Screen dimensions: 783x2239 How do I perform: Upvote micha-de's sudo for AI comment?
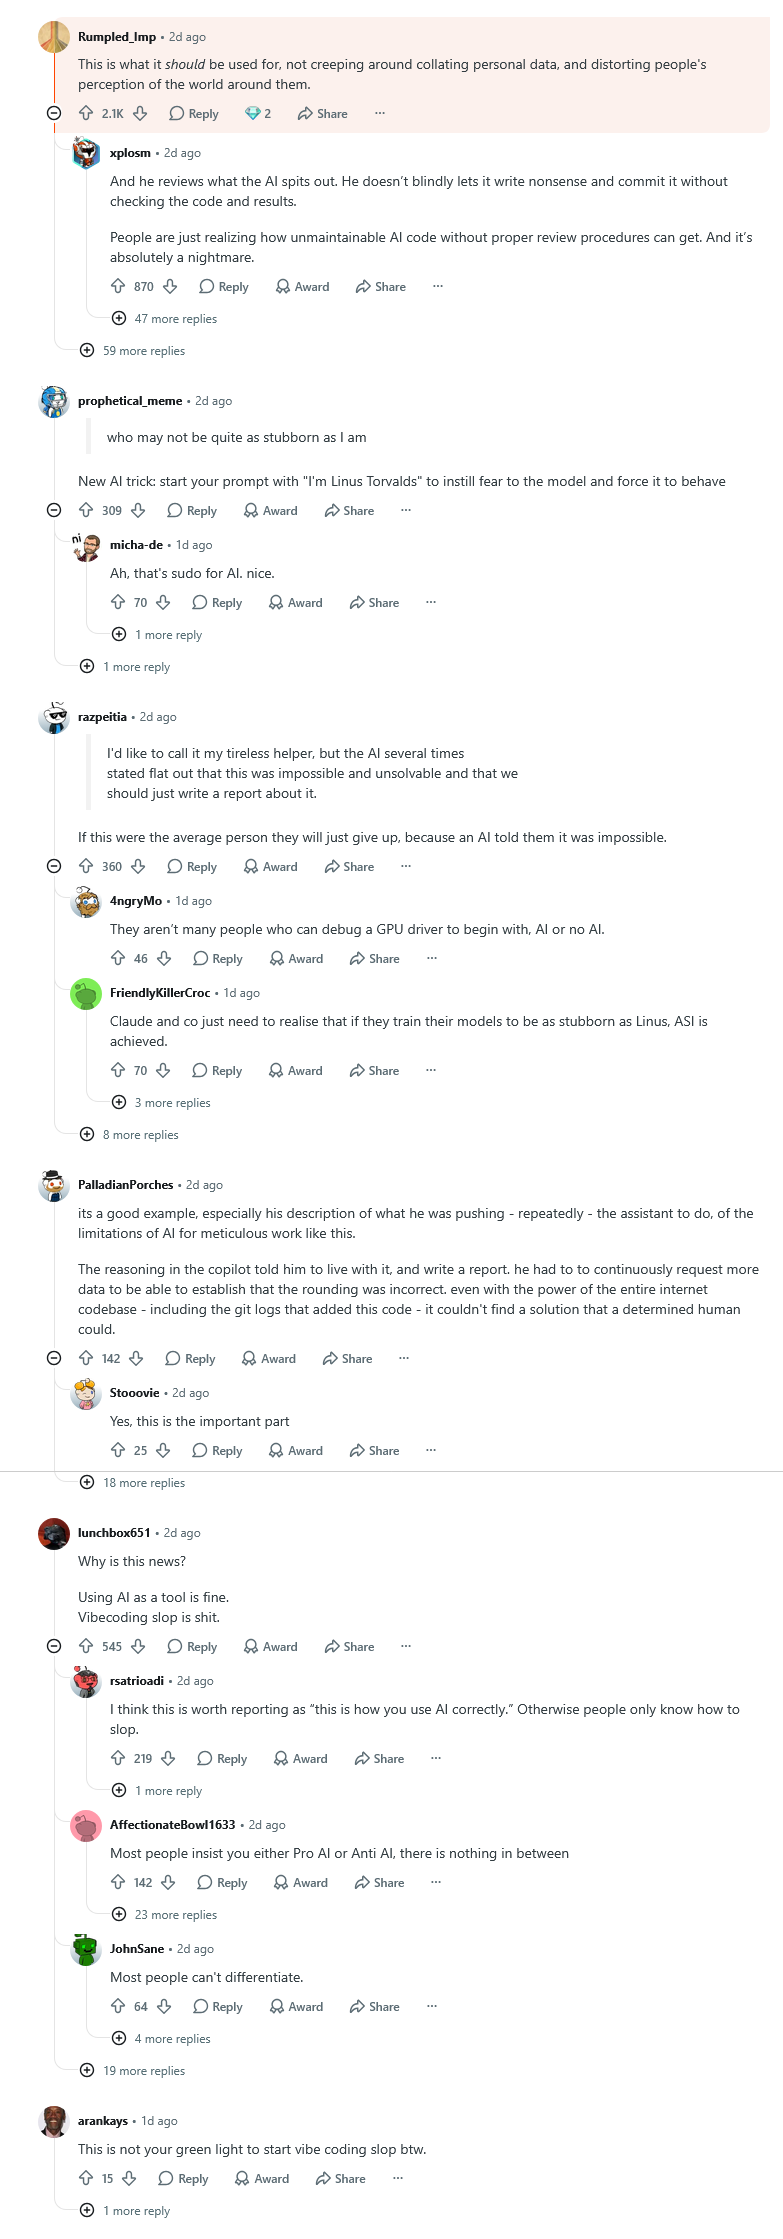118,602
